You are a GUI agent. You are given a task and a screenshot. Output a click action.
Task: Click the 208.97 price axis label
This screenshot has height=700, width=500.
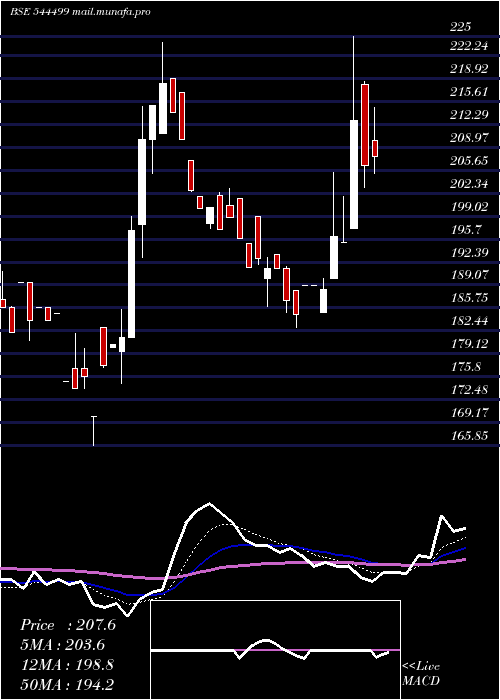pos(468,138)
